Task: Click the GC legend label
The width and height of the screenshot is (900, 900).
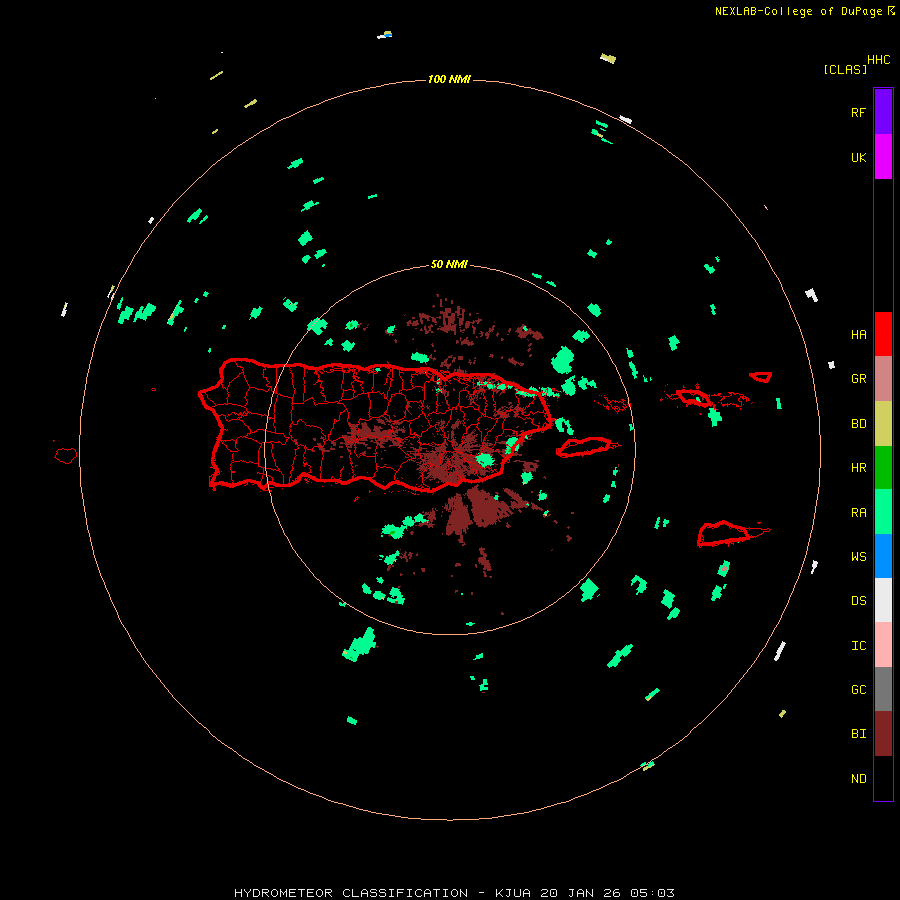Action: [858, 689]
